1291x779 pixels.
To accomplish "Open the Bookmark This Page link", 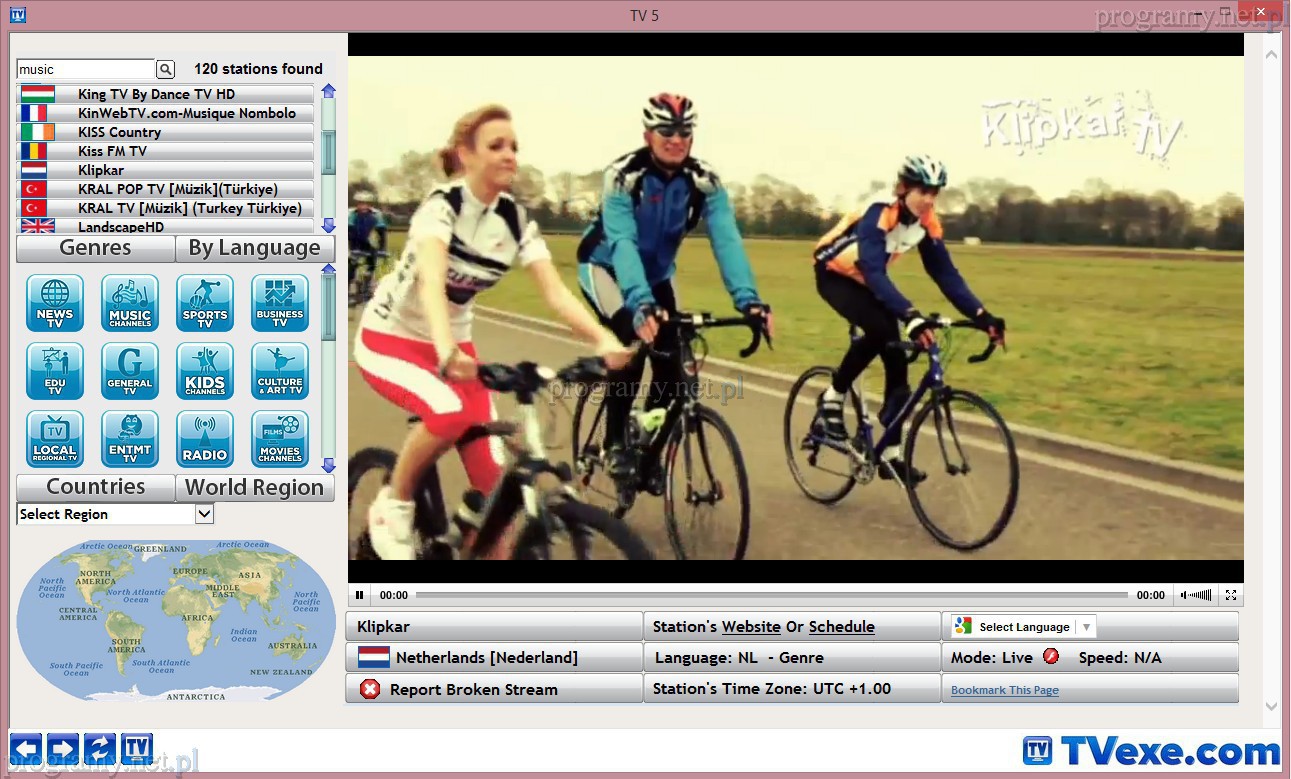I will (1004, 690).
